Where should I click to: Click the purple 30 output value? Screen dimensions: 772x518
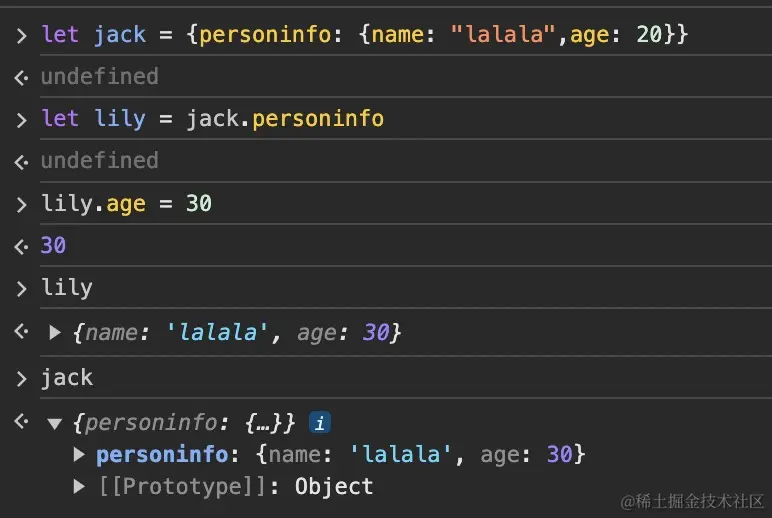pyautogui.click(x=53, y=245)
